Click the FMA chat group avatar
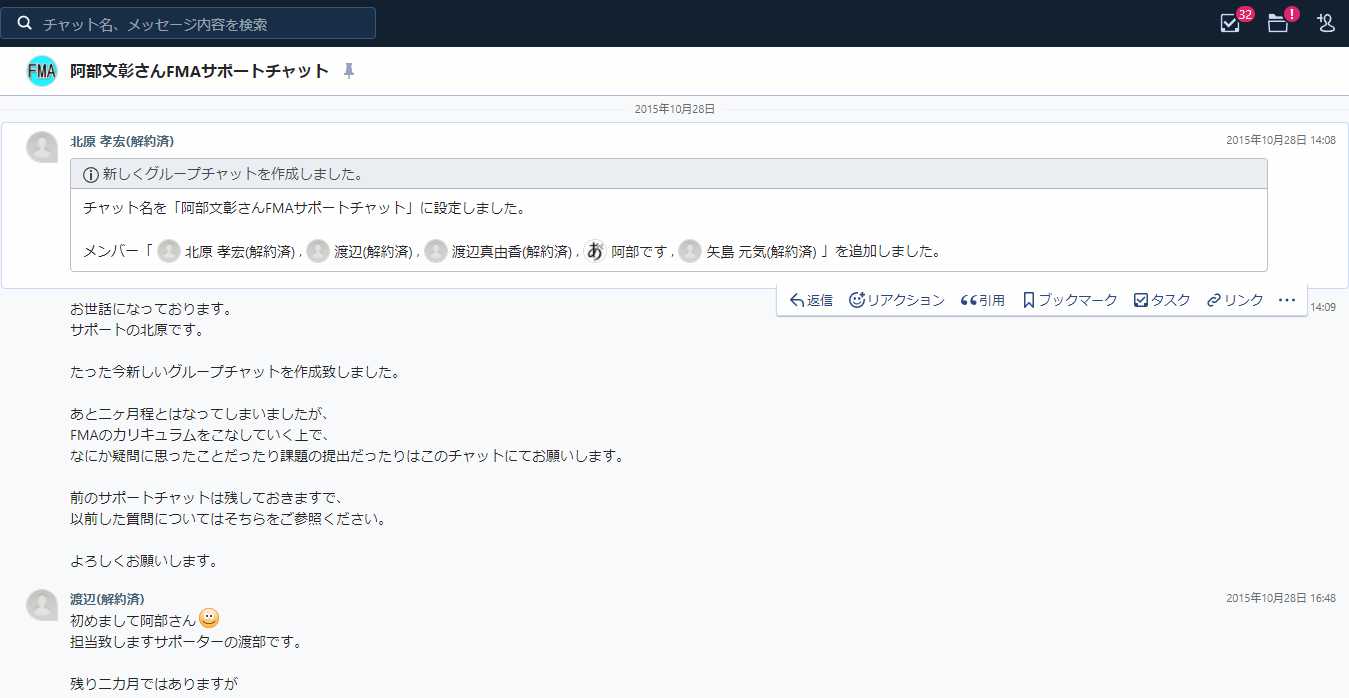Screen dimensions: 1349x698 click(42, 71)
